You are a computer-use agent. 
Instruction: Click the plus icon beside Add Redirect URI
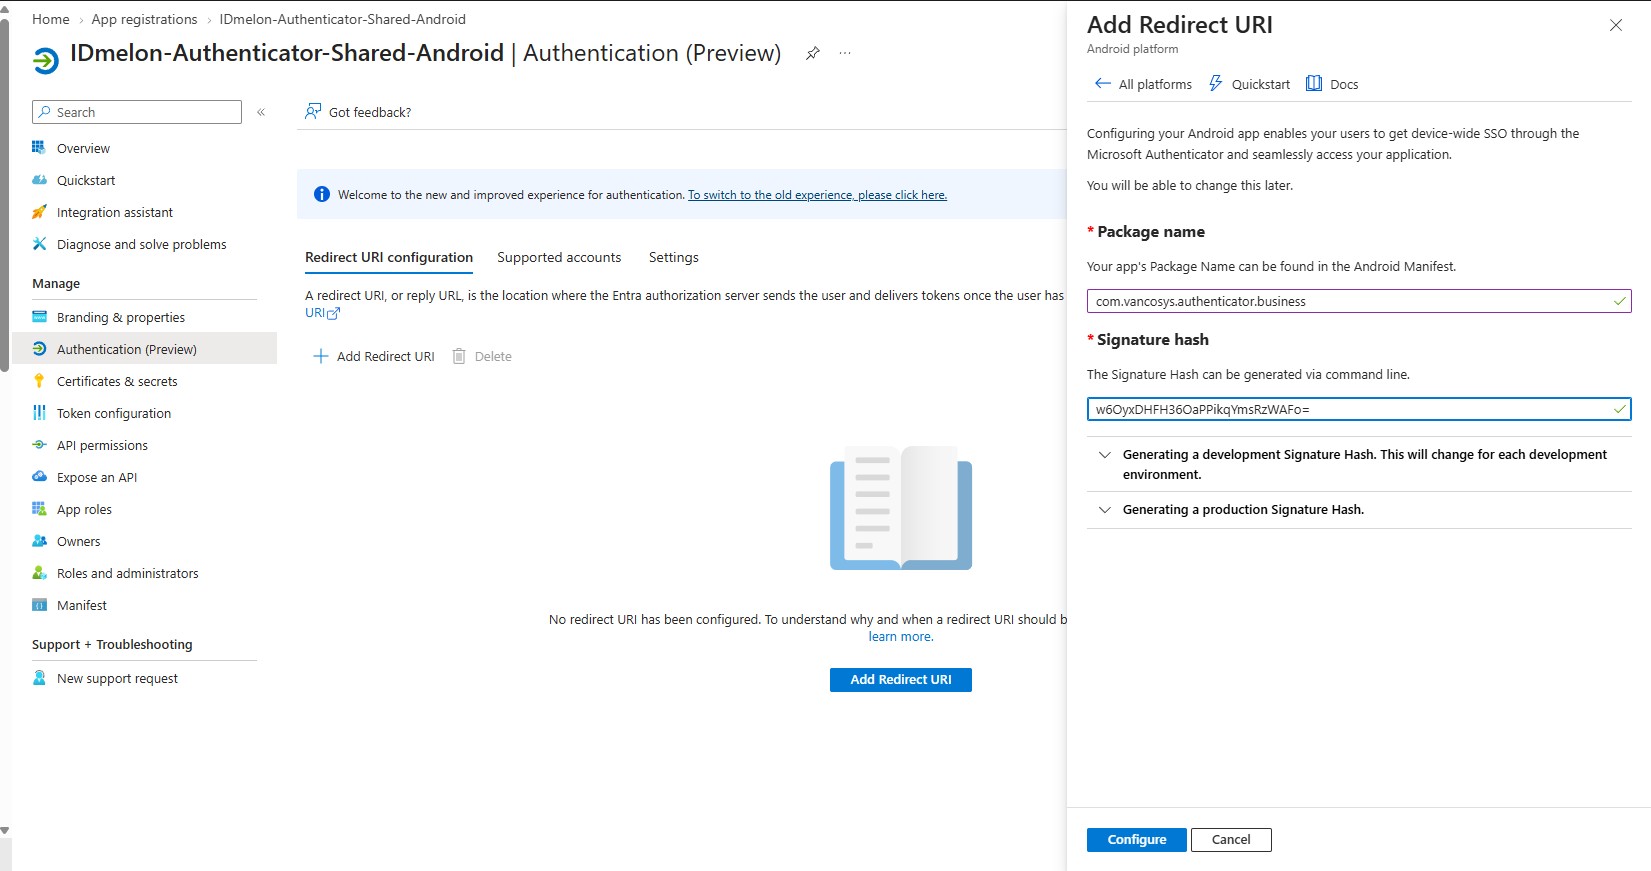pyautogui.click(x=321, y=356)
